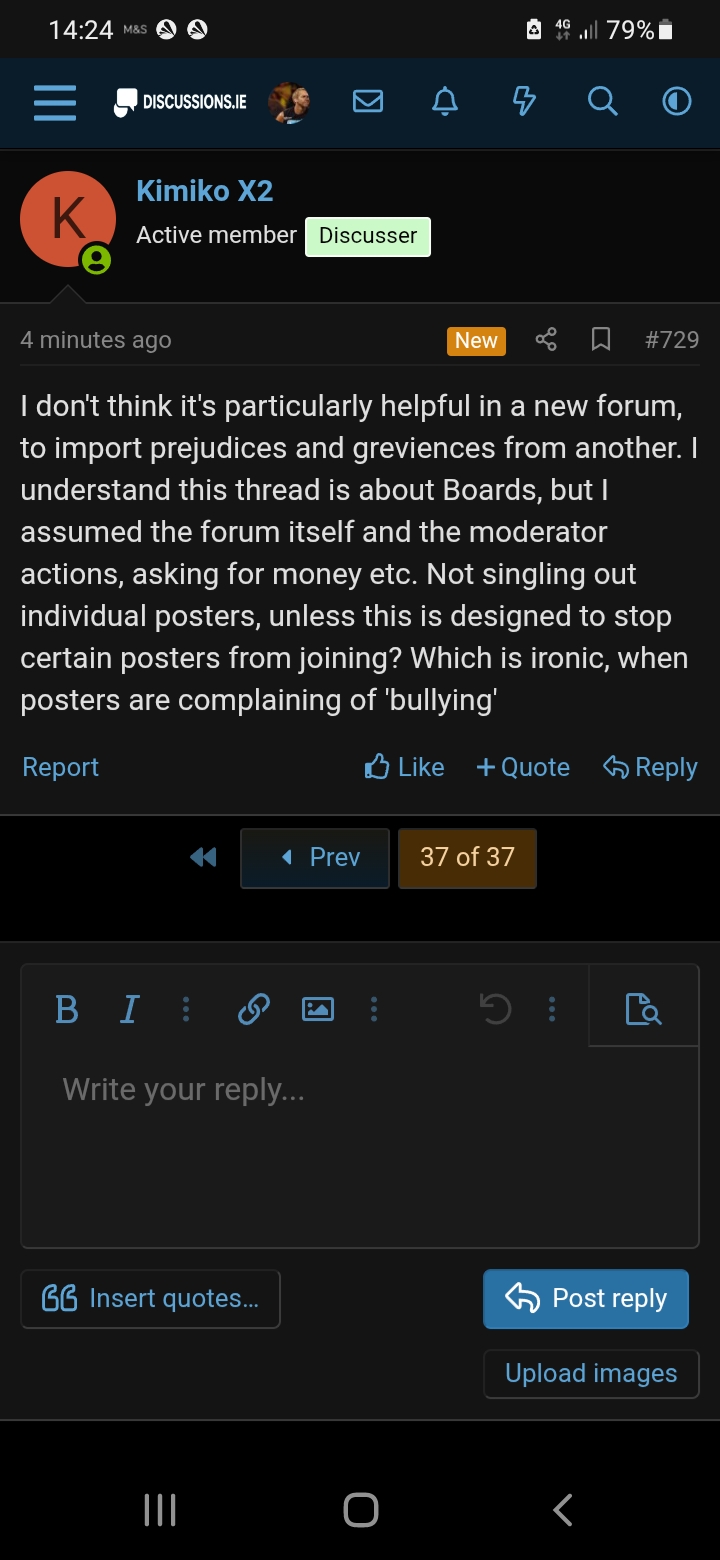The width and height of the screenshot is (720, 1560).
Task: Toggle bold text formatting
Action: pos(67,1009)
